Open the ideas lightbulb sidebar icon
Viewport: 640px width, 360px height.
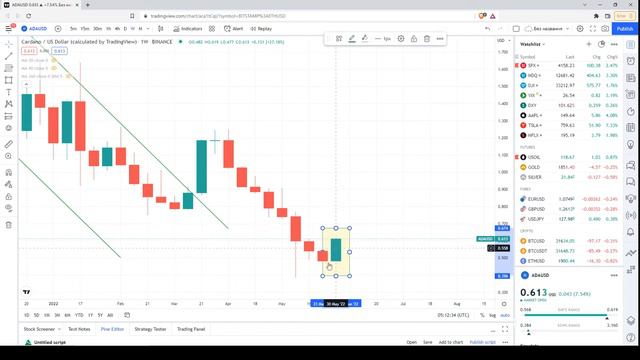point(631,144)
